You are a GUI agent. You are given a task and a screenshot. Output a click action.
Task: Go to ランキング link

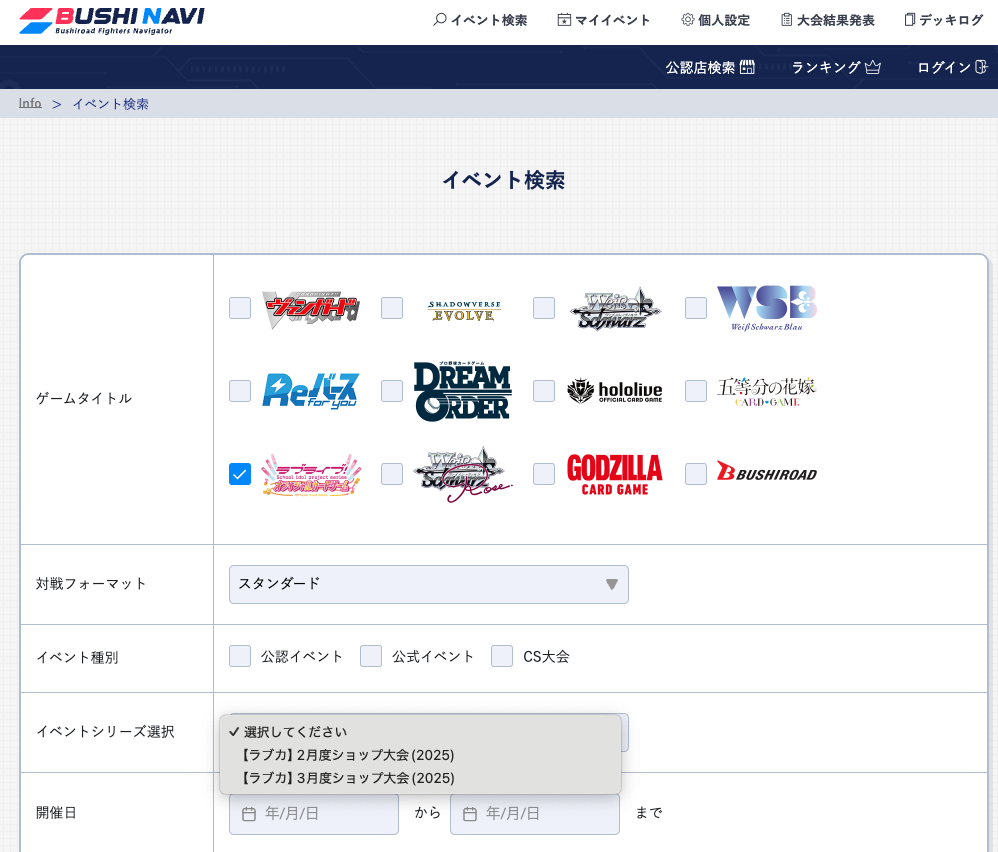pyautogui.click(x=836, y=67)
